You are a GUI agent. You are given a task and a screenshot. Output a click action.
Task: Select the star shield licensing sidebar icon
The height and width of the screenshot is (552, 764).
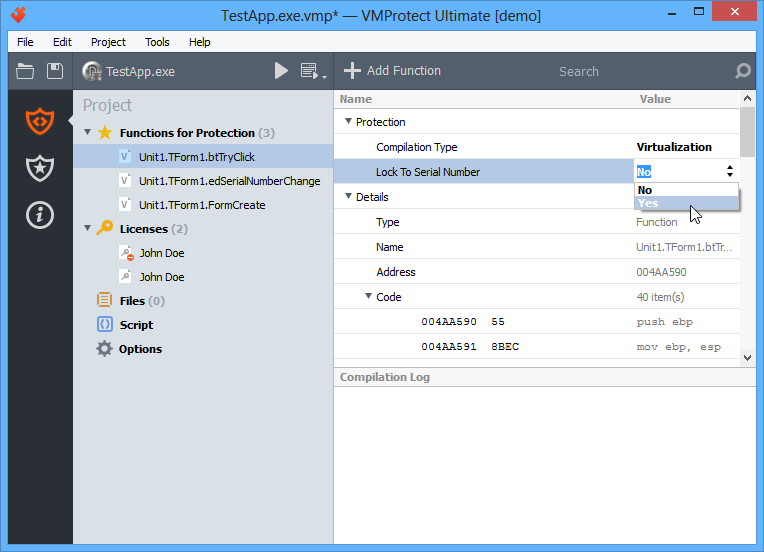(40, 168)
